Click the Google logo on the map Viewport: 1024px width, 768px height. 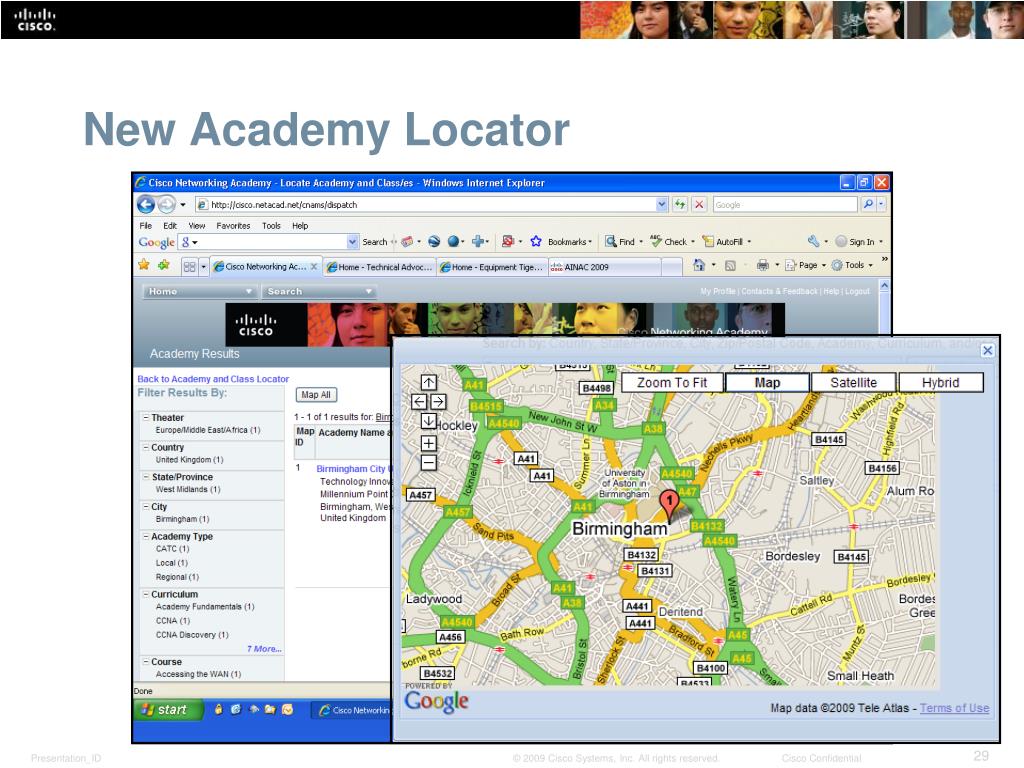[x=436, y=701]
